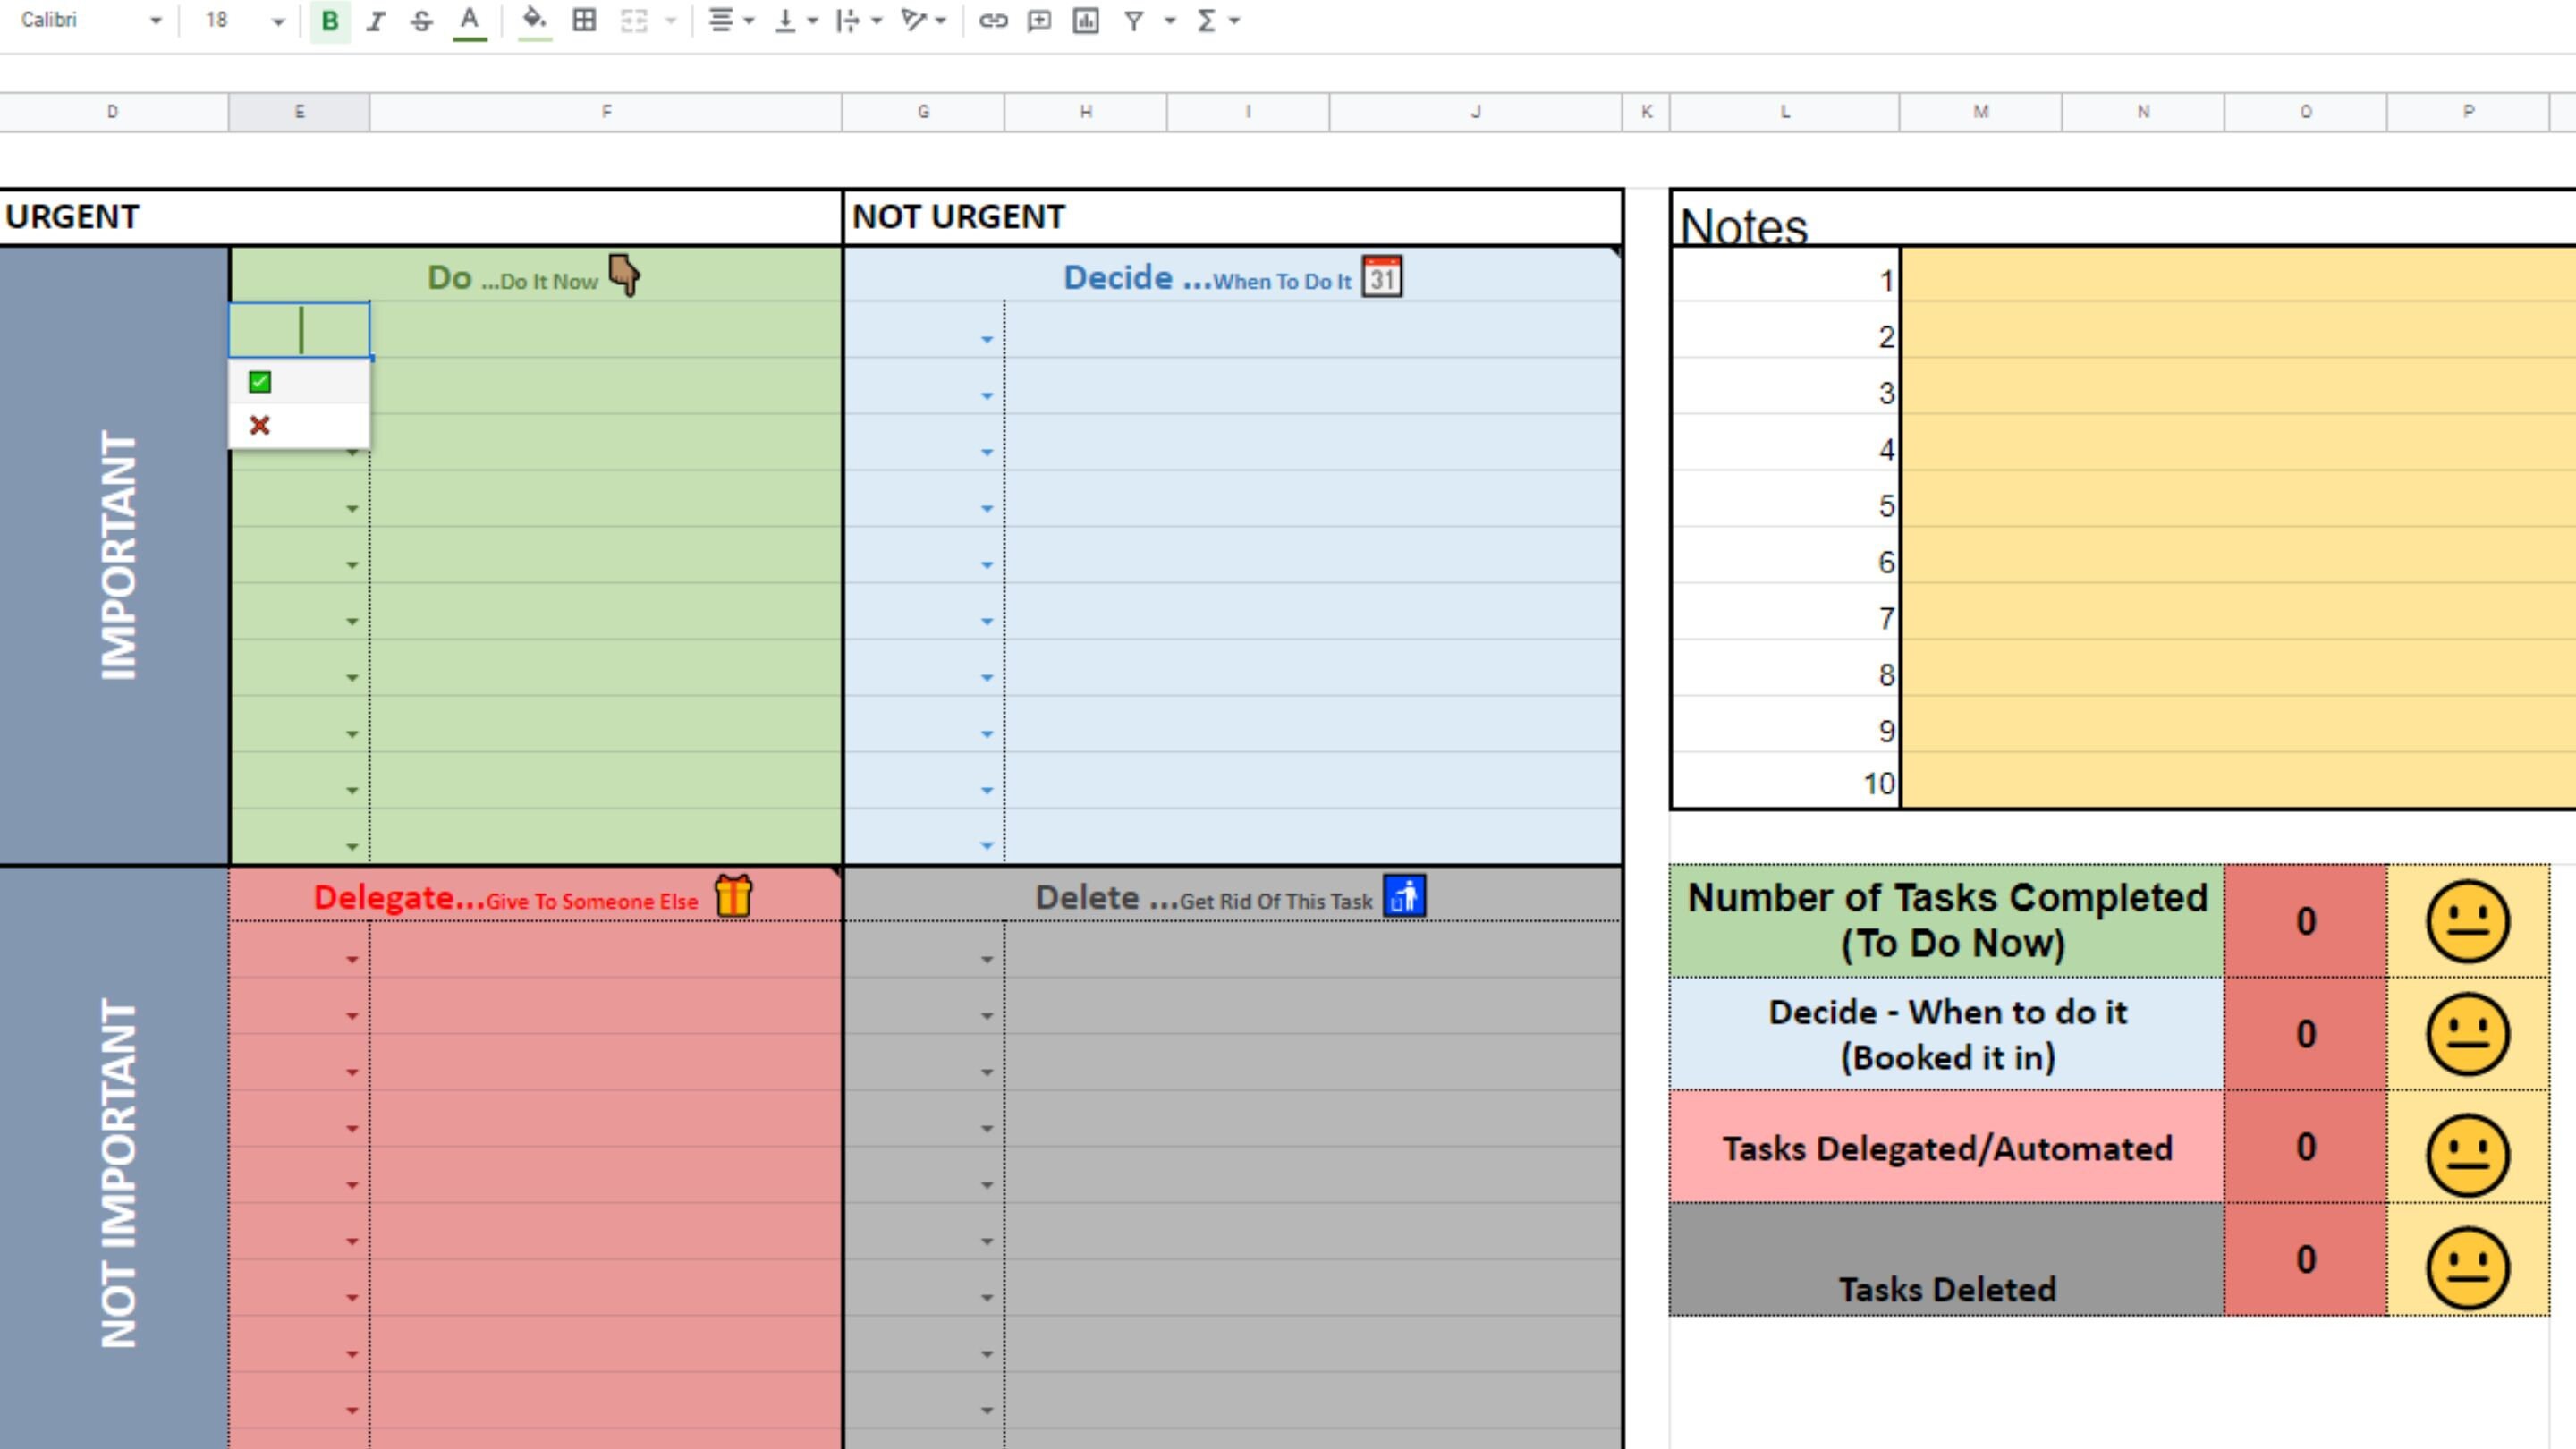2576x1449 pixels.
Task: Open first Decide row dropdown arrow
Action: click(987, 340)
